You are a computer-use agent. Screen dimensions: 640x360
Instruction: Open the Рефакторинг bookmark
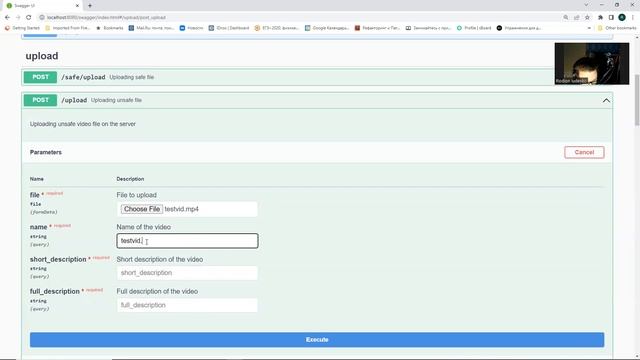tap(377, 28)
